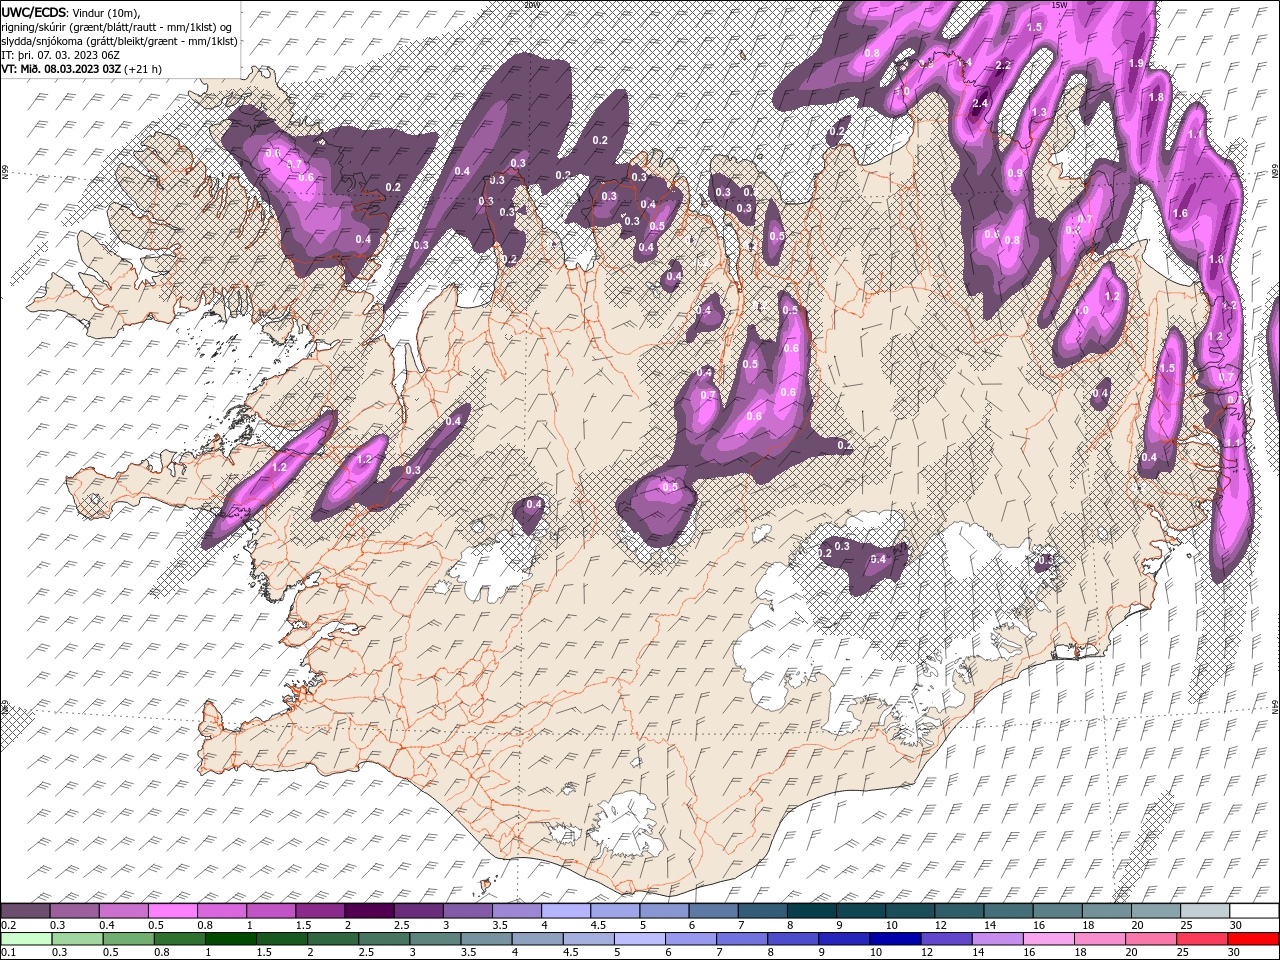Click the 4 swatch in lower rain legend
Viewport: 1280px width, 960px height.
tap(537, 939)
